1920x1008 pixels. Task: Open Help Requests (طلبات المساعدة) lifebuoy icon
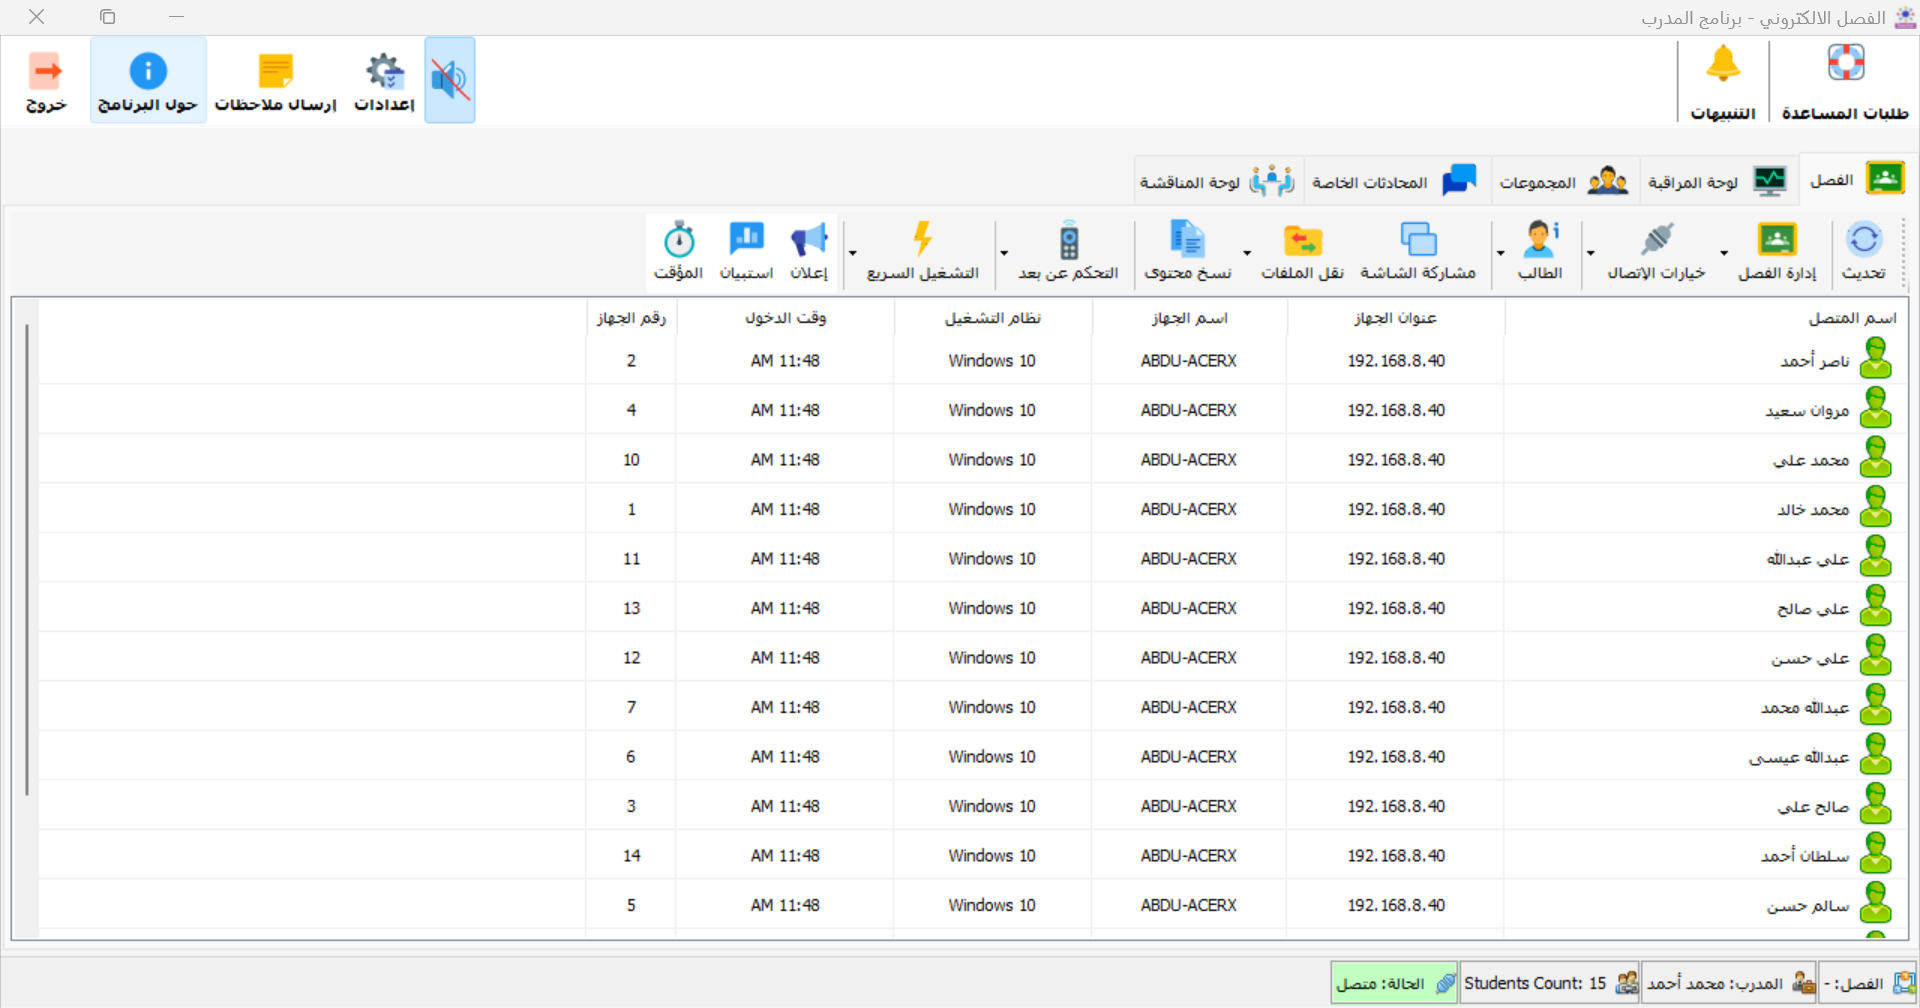pos(1845,80)
